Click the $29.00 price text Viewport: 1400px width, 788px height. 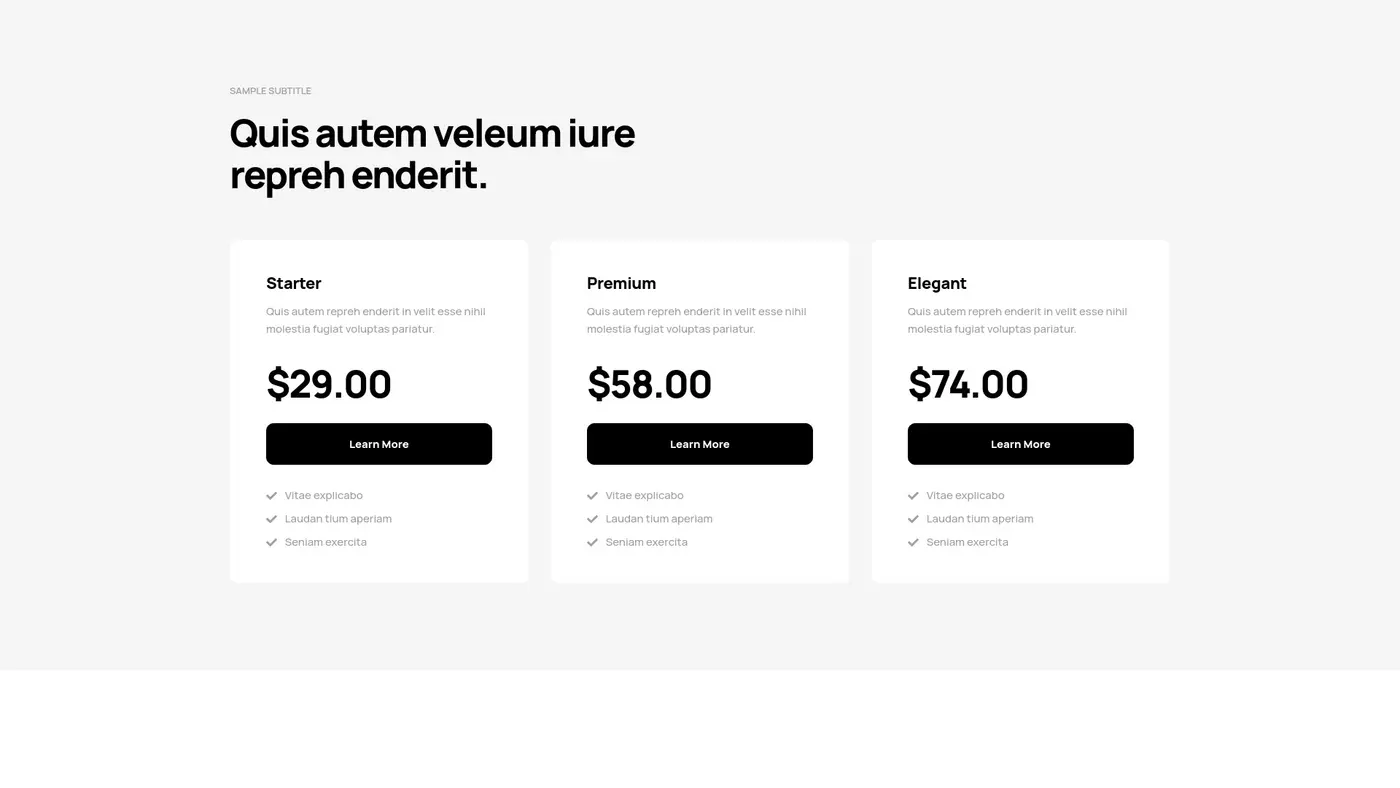coord(328,384)
